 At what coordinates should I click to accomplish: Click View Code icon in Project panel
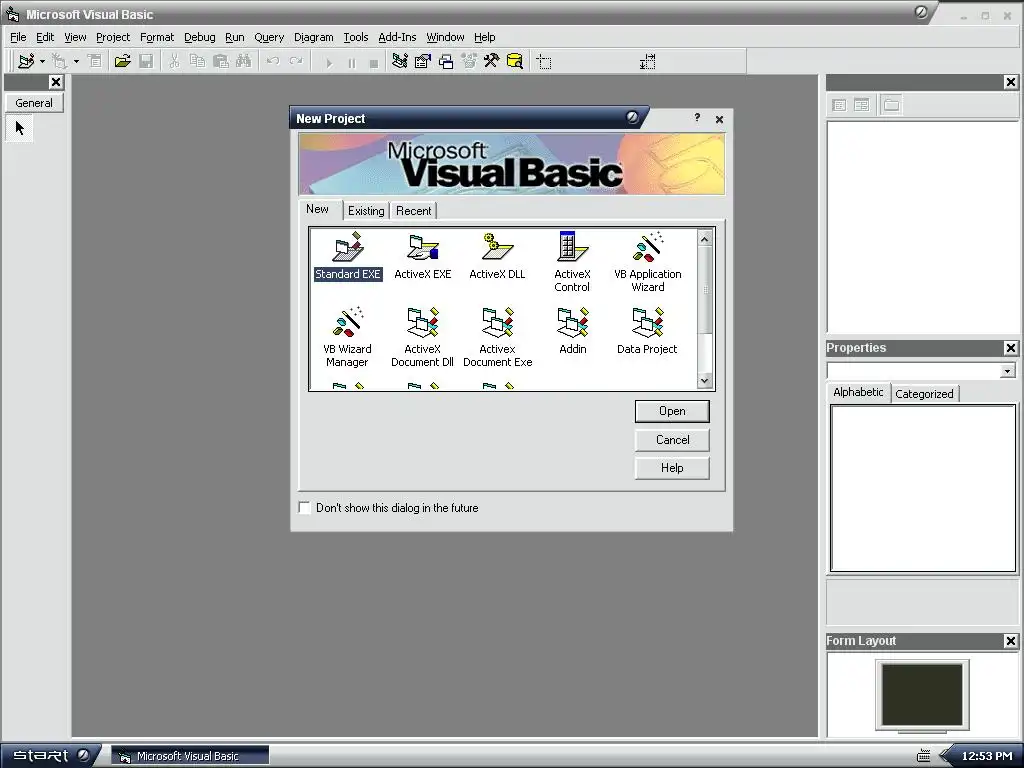[x=839, y=105]
